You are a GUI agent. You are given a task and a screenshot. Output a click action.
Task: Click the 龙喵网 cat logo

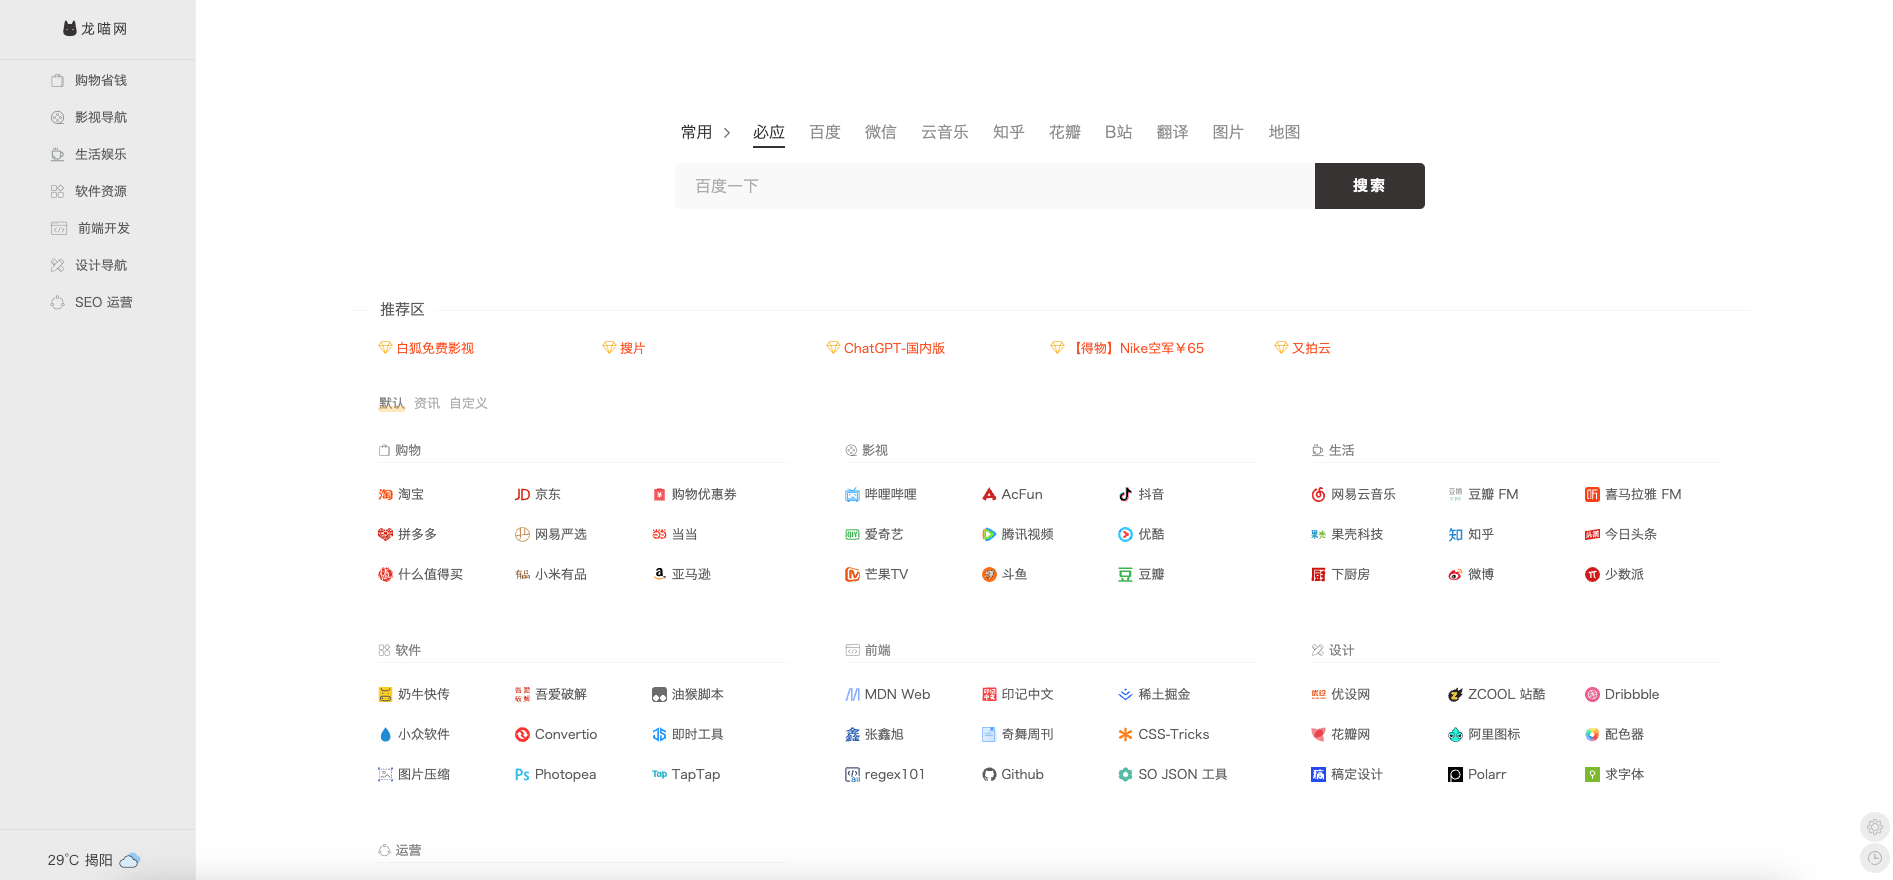[70, 28]
